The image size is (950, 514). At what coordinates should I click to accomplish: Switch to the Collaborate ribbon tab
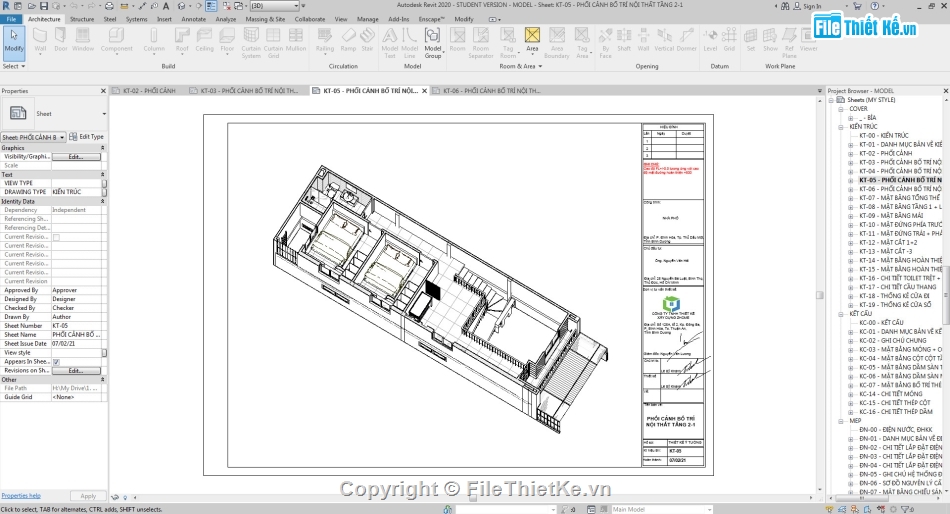tap(310, 19)
